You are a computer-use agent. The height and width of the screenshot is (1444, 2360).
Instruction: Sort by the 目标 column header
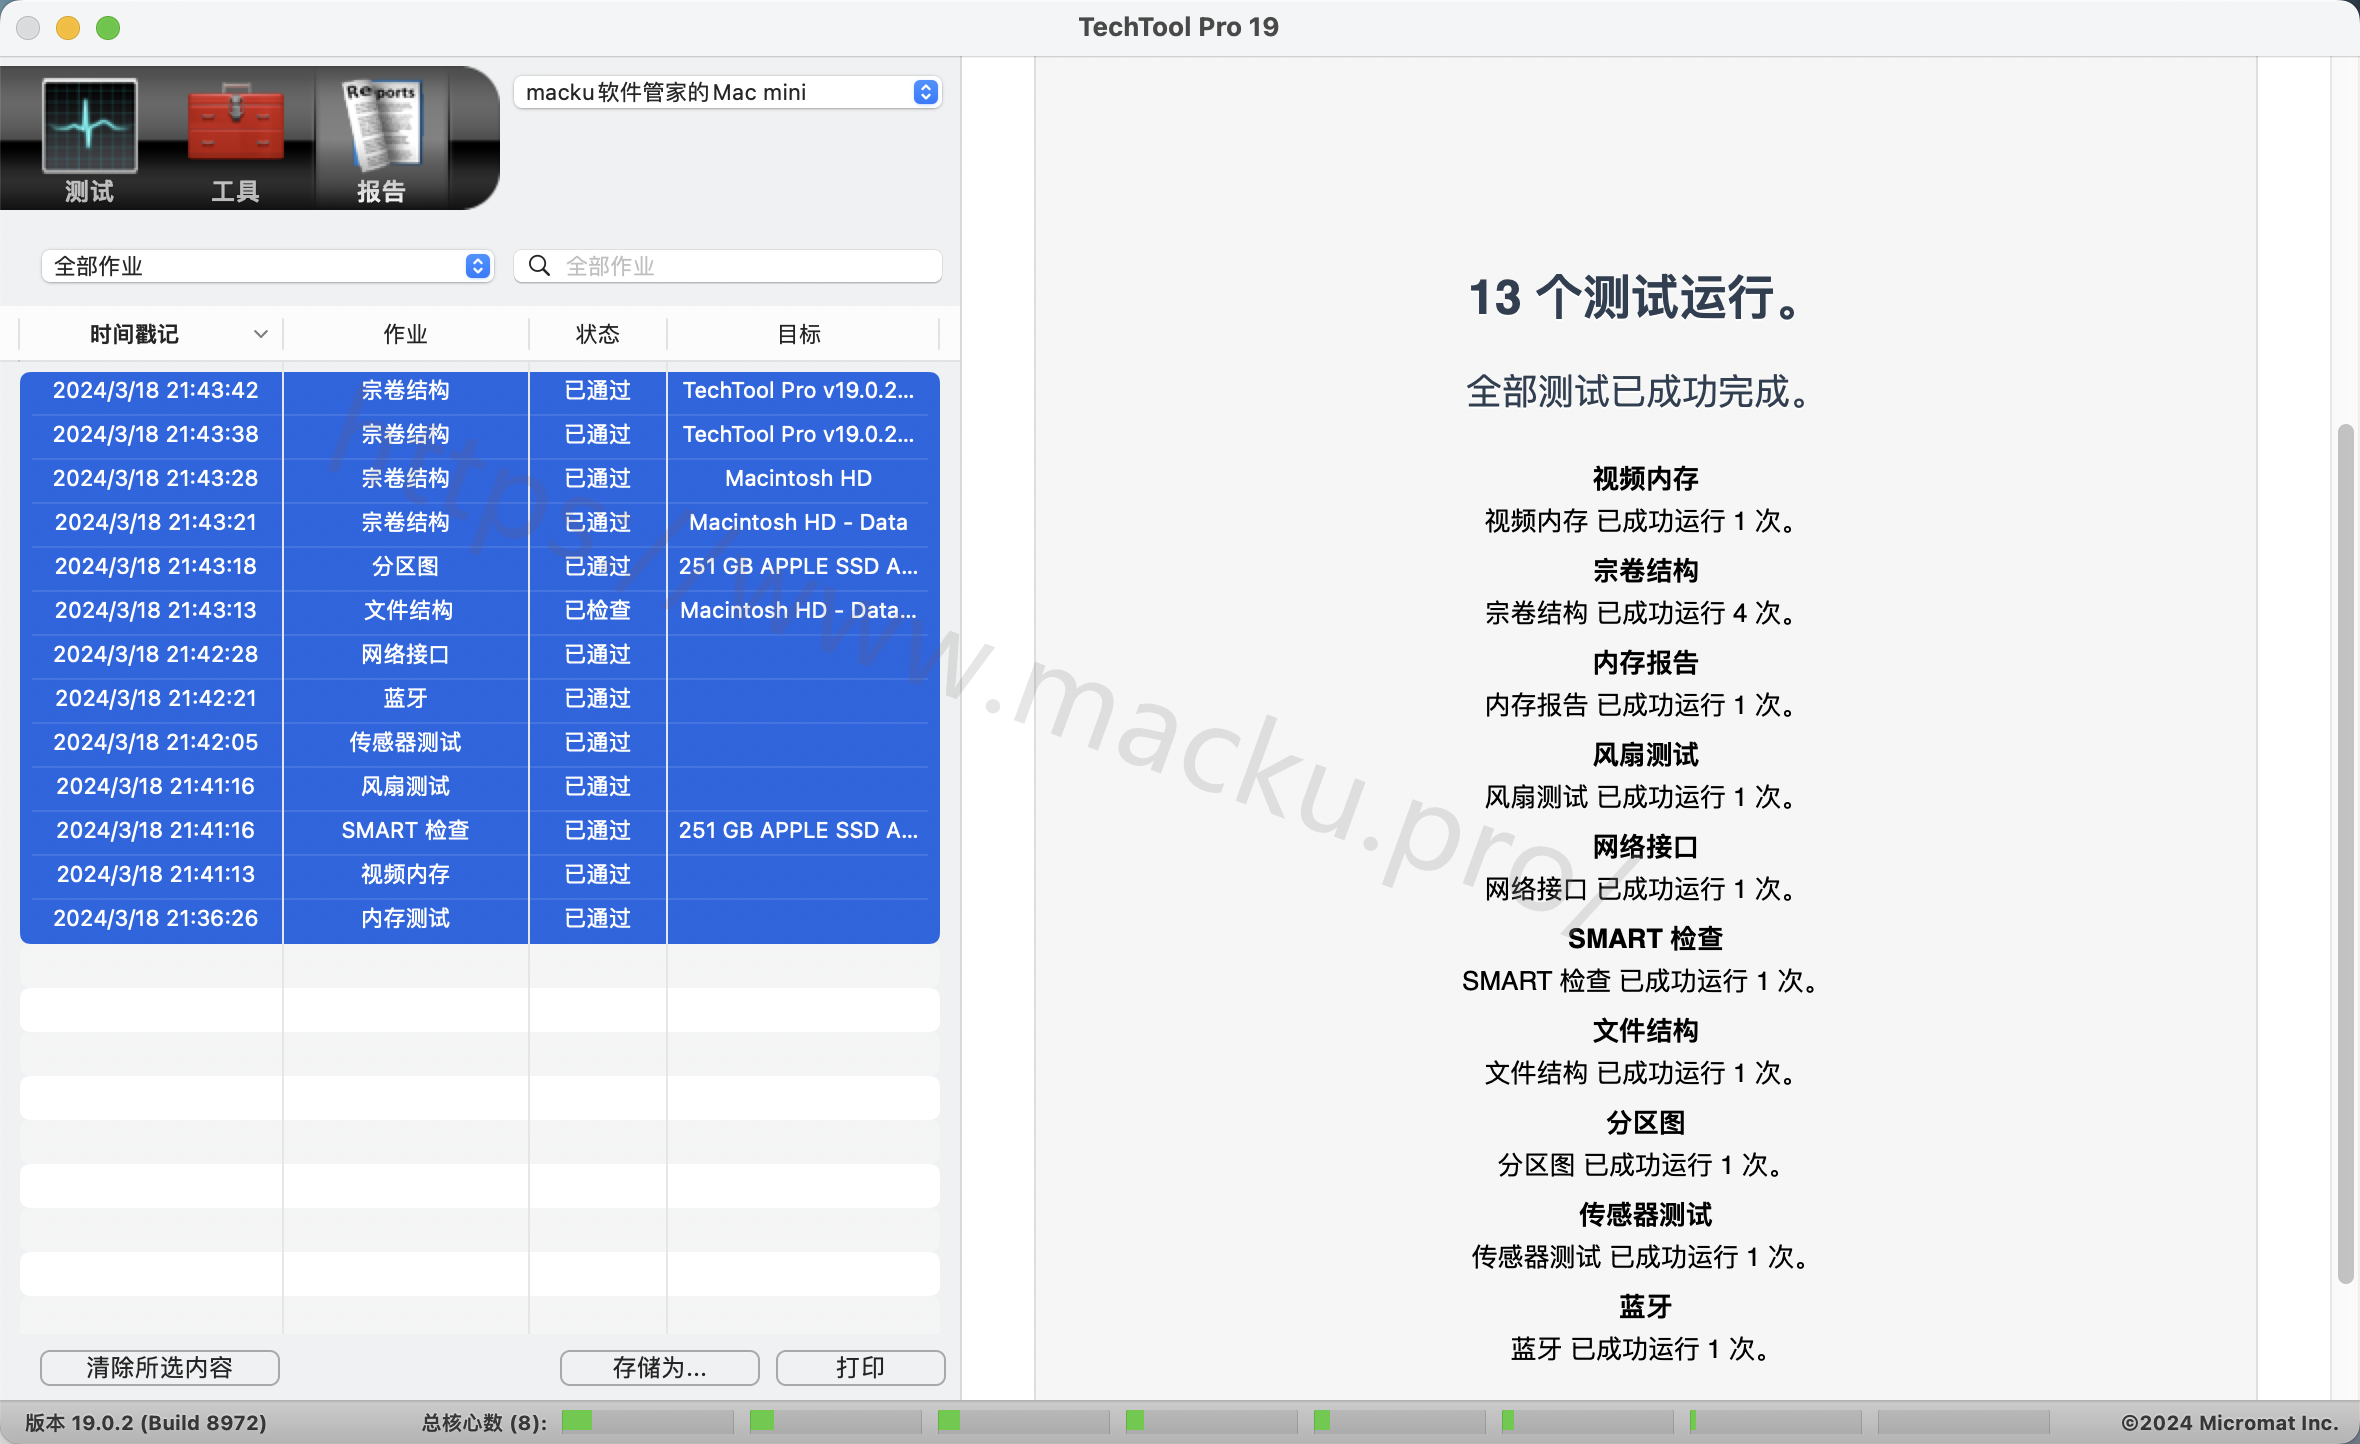[x=799, y=334]
